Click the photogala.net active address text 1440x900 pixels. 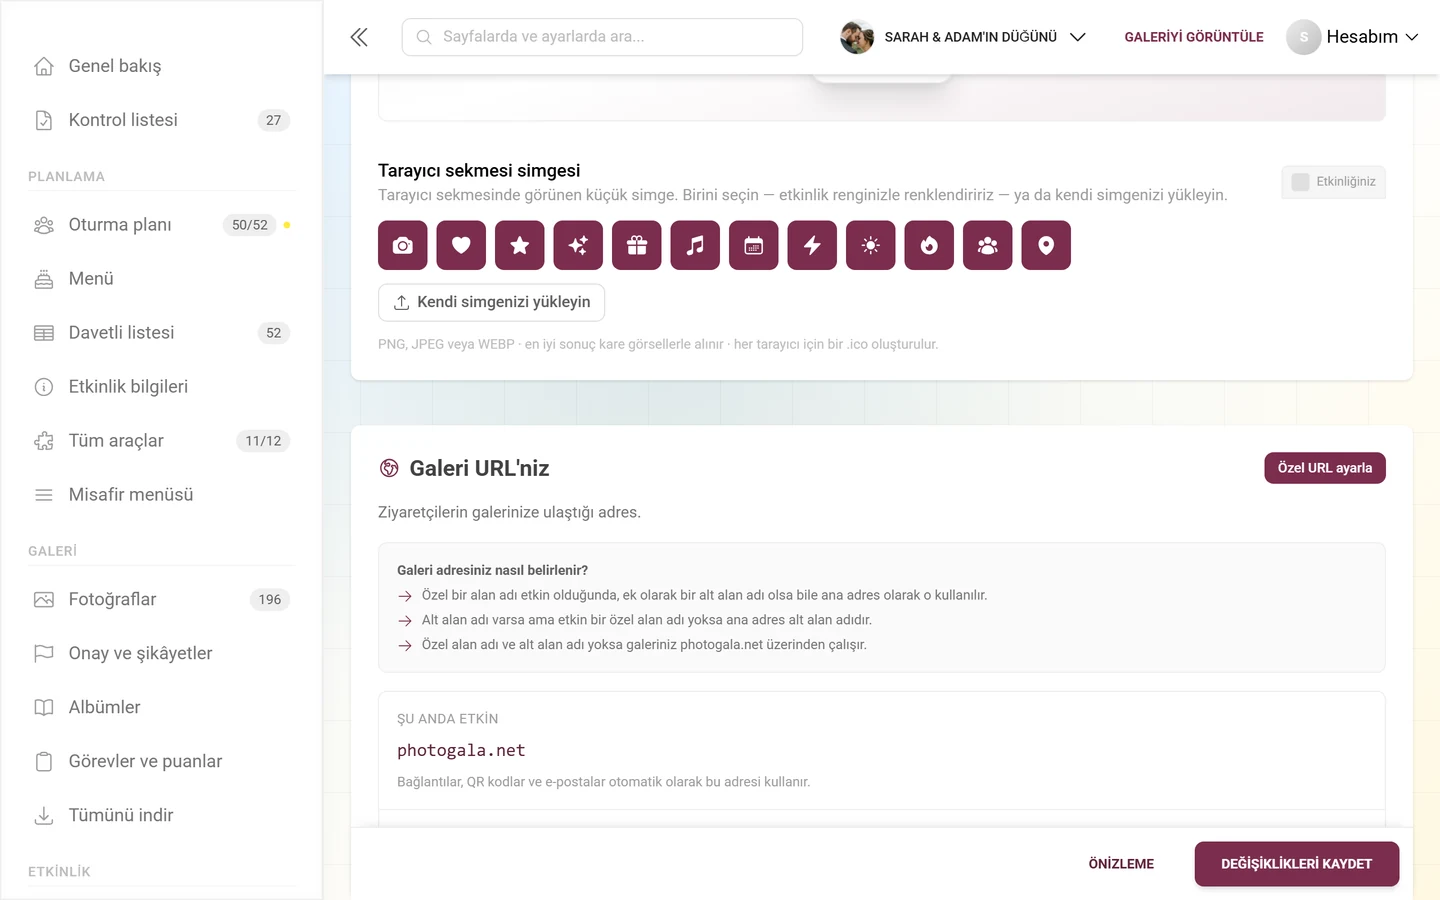click(x=461, y=750)
